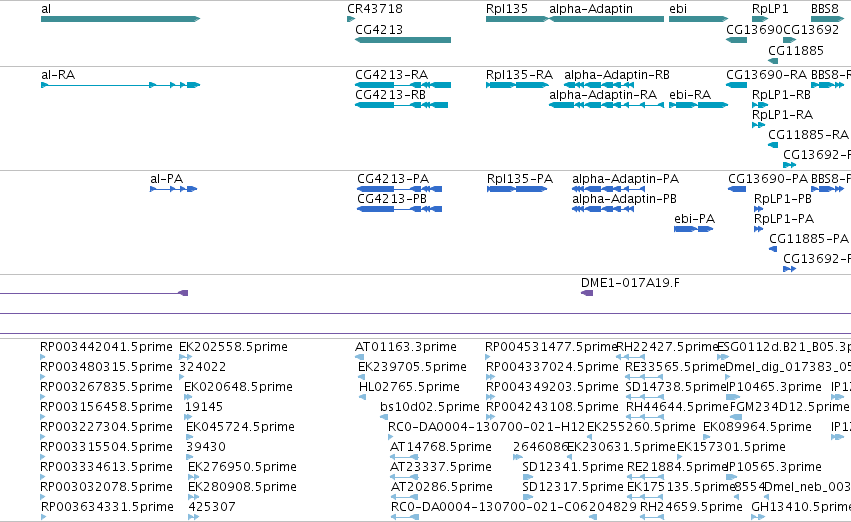851x522 pixels.
Task: Select EST RP003442041.5prime
Action: point(106,347)
